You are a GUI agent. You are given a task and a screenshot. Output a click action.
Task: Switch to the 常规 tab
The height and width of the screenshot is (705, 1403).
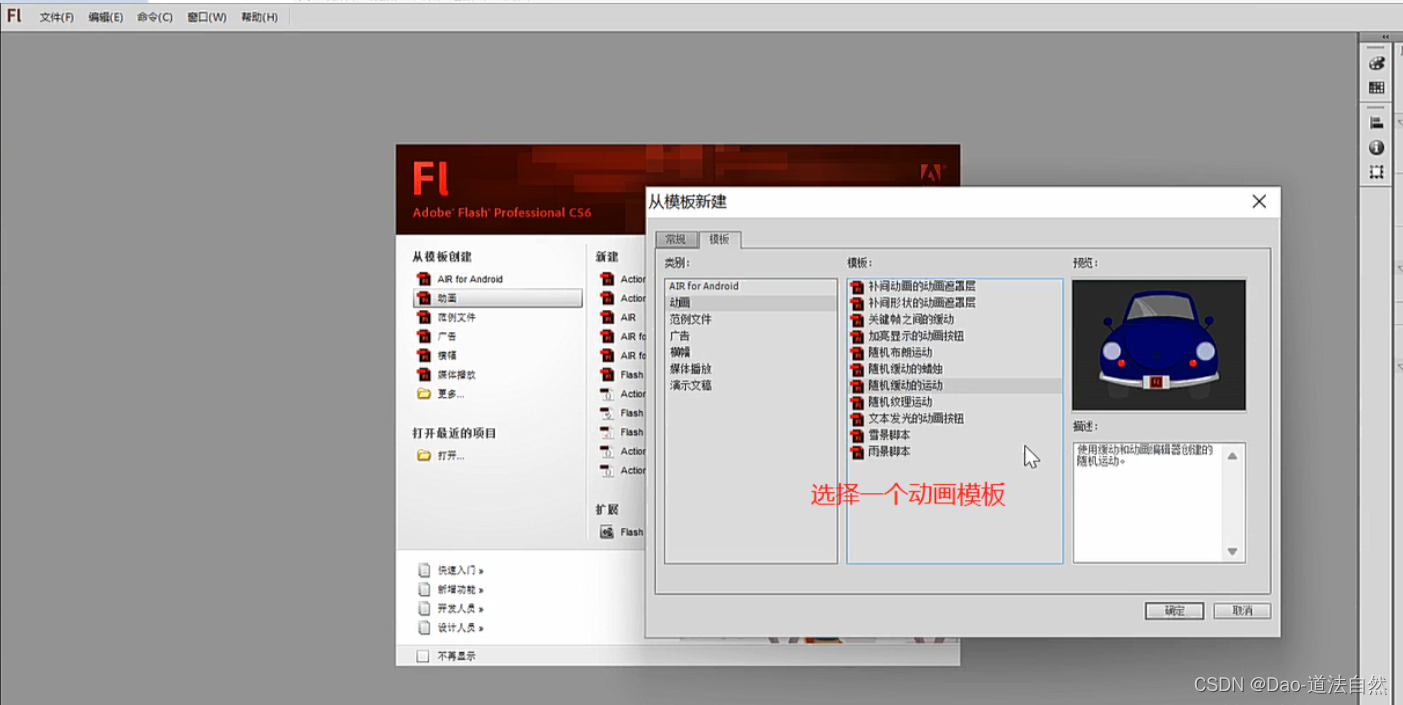click(x=676, y=239)
